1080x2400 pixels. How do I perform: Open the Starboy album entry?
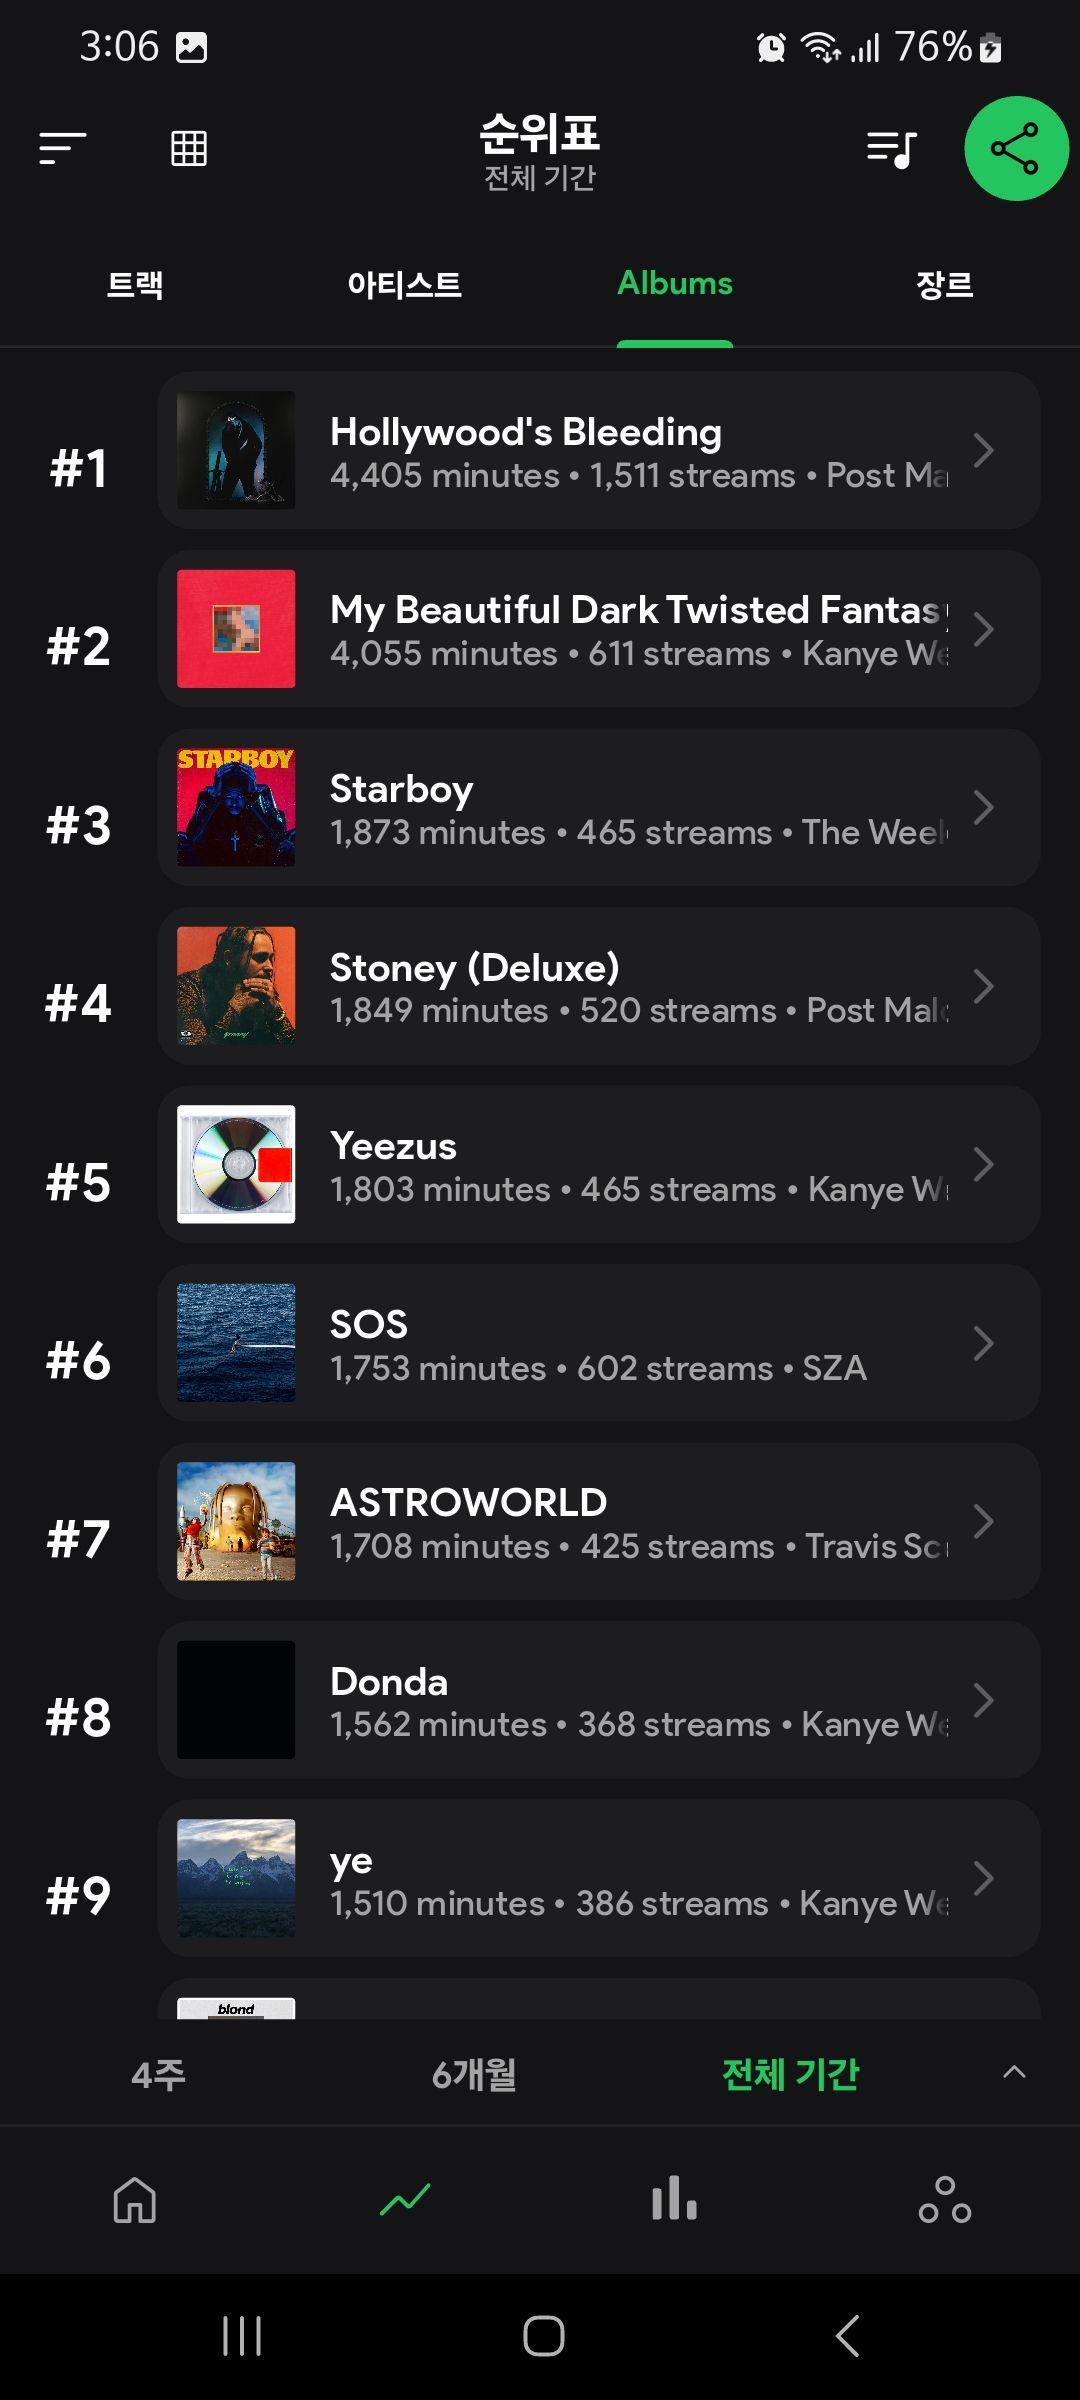[x=598, y=807]
